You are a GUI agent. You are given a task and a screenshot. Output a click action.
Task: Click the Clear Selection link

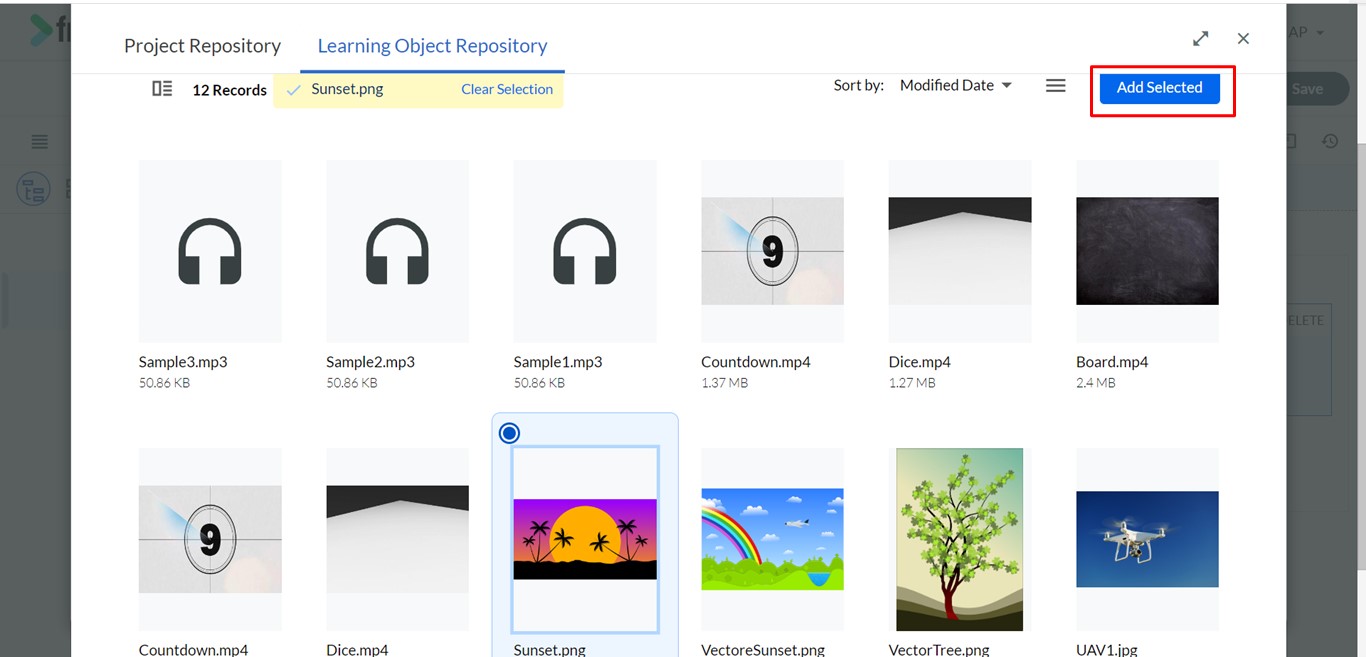[507, 89]
